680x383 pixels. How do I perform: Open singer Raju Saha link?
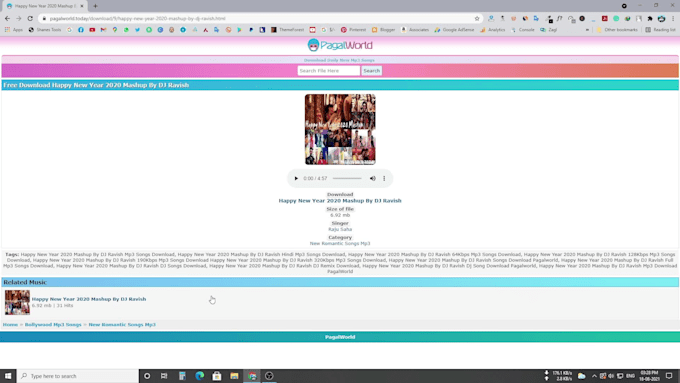tap(340, 229)
